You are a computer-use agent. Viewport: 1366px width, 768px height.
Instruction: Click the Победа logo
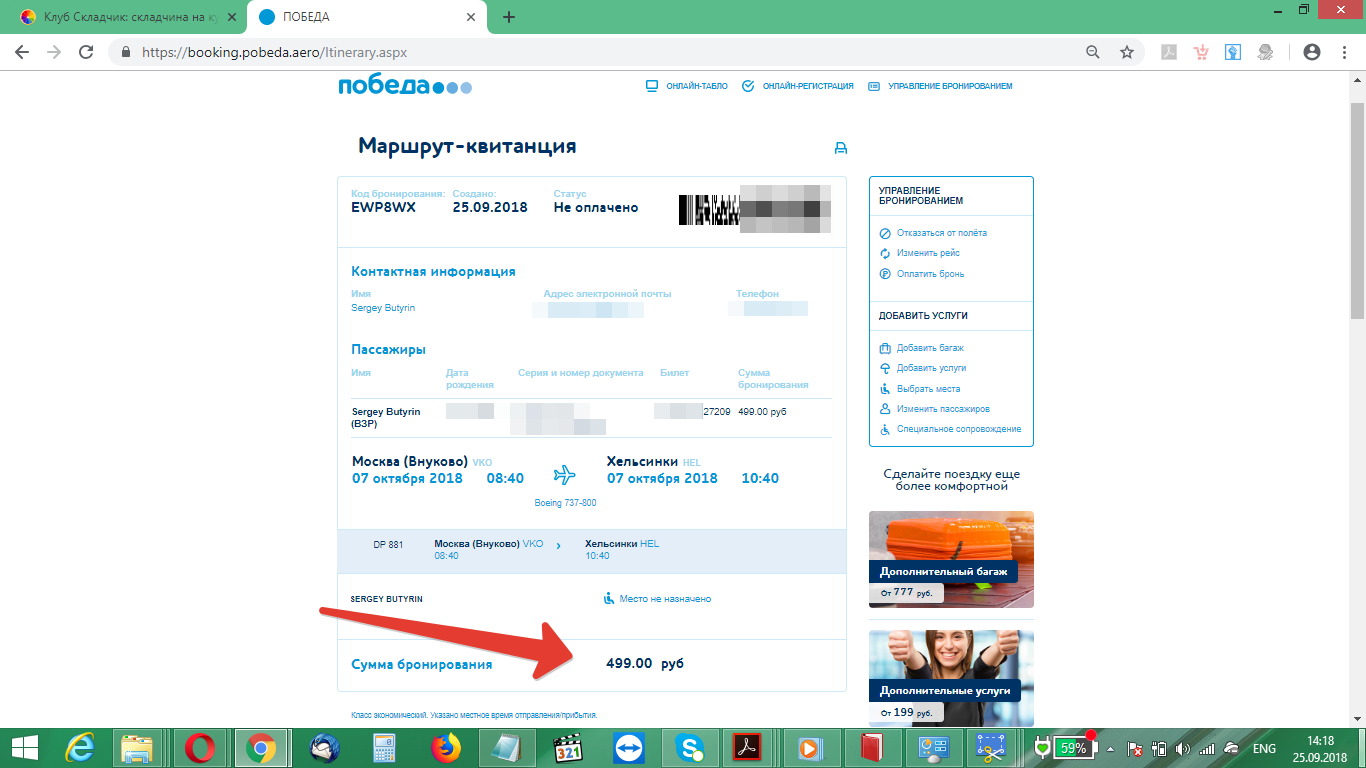click(405, 86)
